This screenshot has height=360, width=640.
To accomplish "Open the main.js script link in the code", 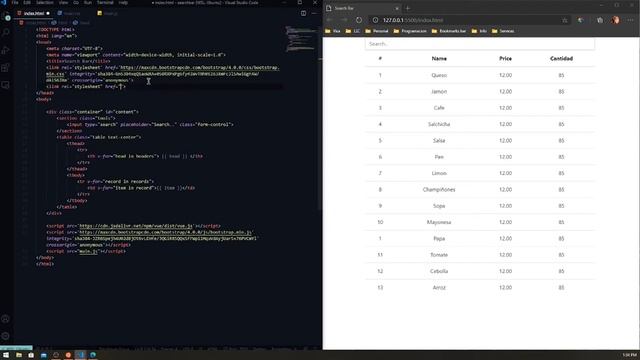I will [x=88, y=251].
